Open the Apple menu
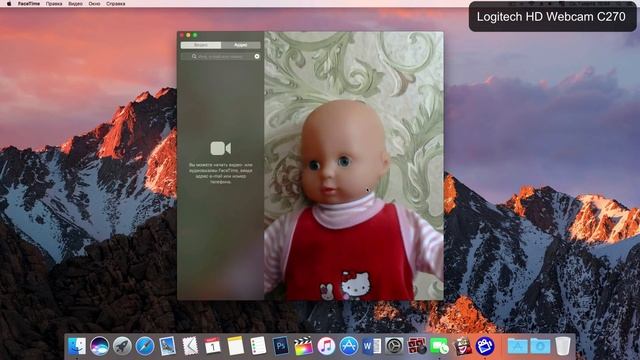Screen dimensions: 640x360 click(9, 4)
